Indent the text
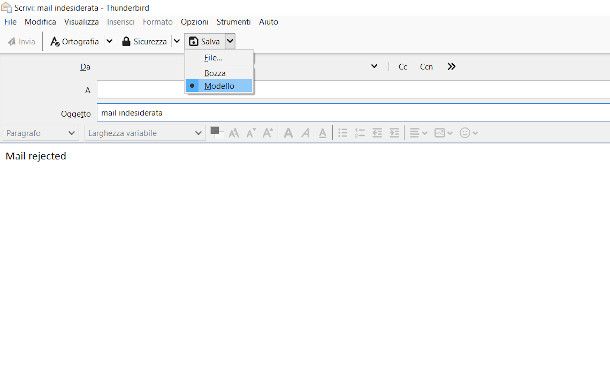The width and height of the screenshot is (610, 387). click(394, 133)
